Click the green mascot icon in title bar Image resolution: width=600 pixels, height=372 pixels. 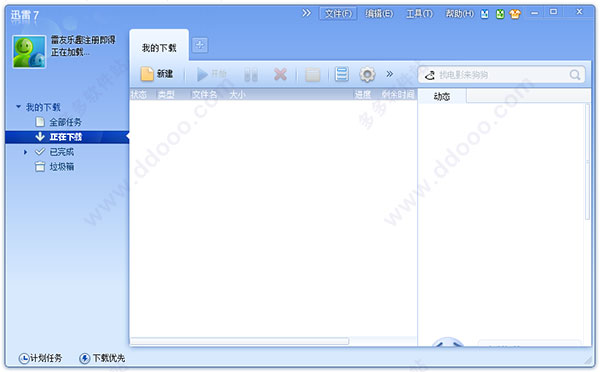pos(500,15)
